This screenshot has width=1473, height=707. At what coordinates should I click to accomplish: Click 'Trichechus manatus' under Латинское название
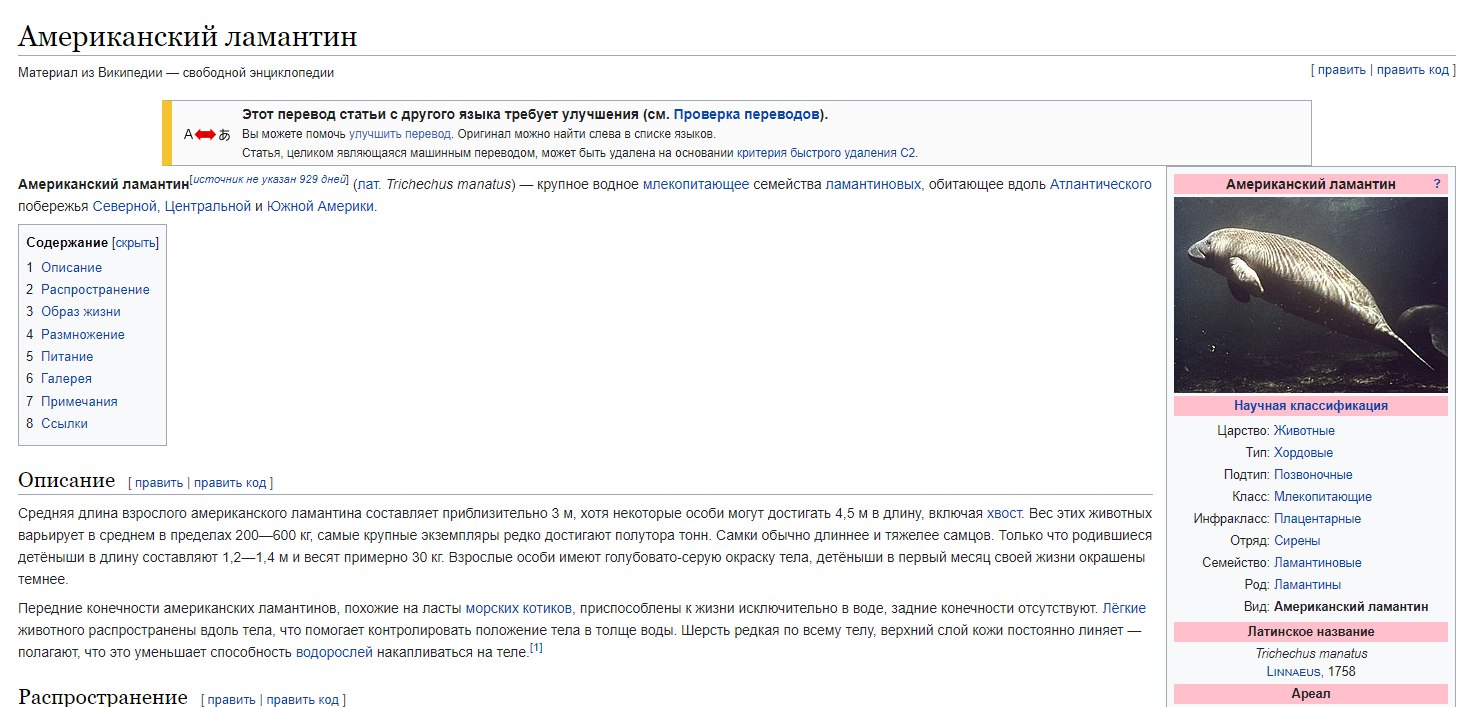(x=1311, y=654)
